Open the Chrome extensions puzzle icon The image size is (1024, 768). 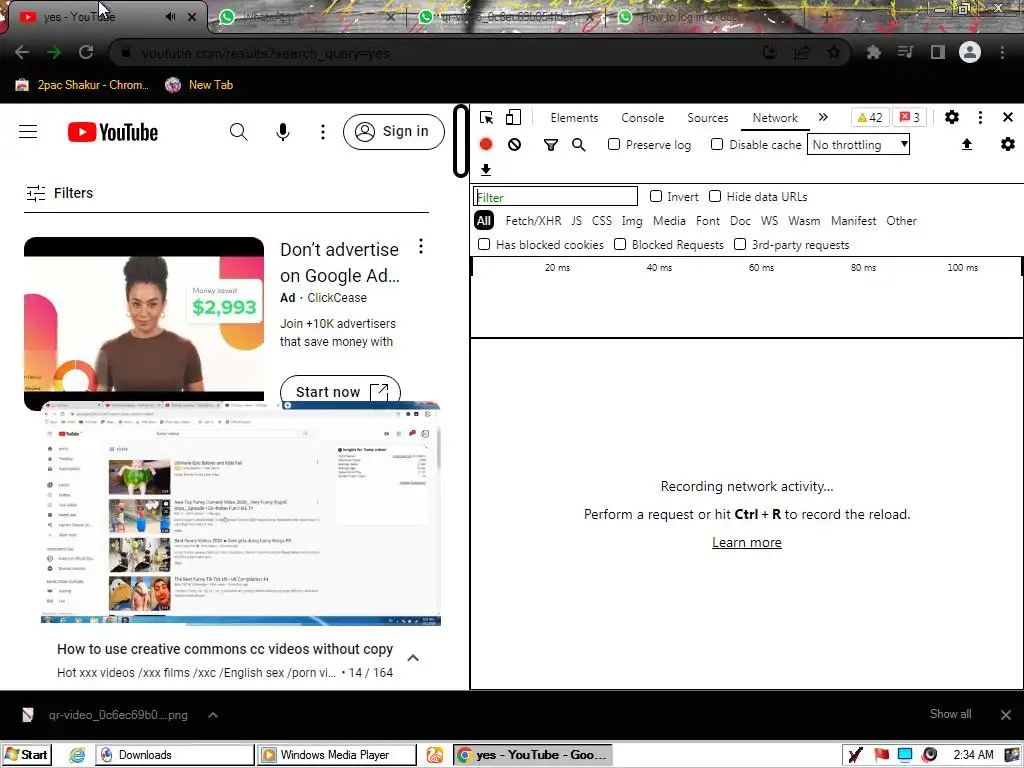tap(874, 52)
